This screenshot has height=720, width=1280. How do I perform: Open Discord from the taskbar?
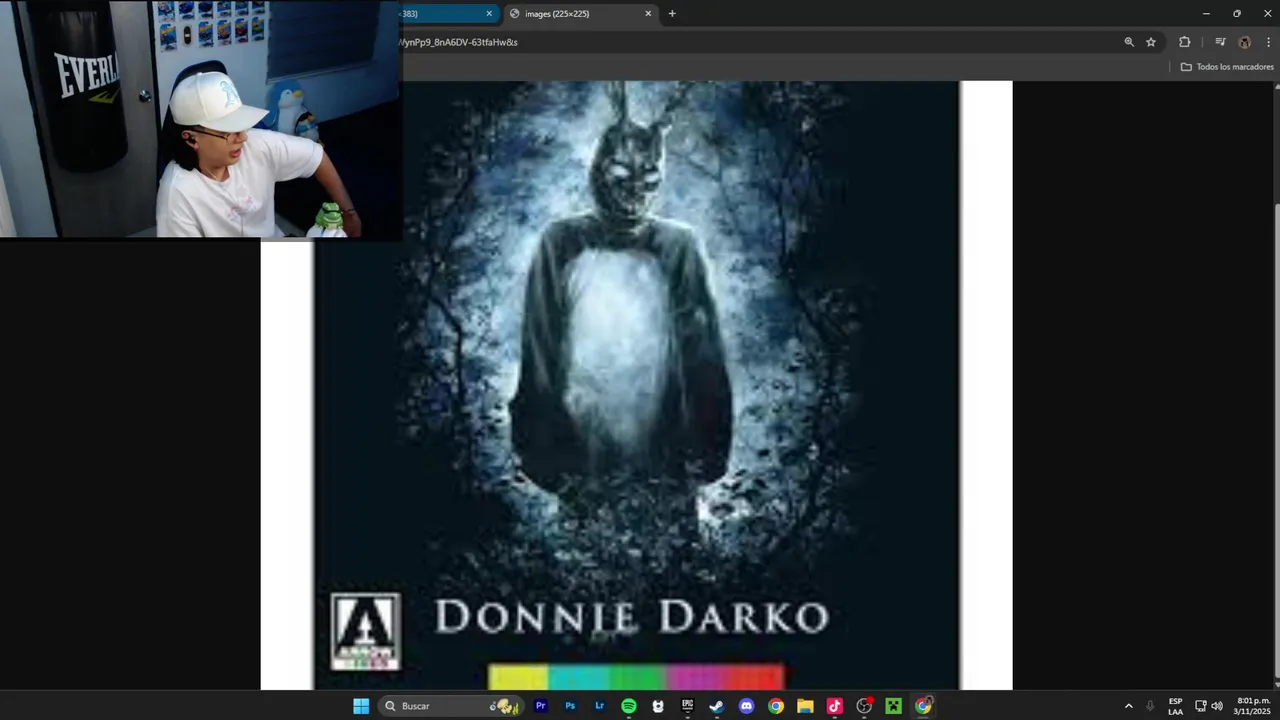(746, 706)
